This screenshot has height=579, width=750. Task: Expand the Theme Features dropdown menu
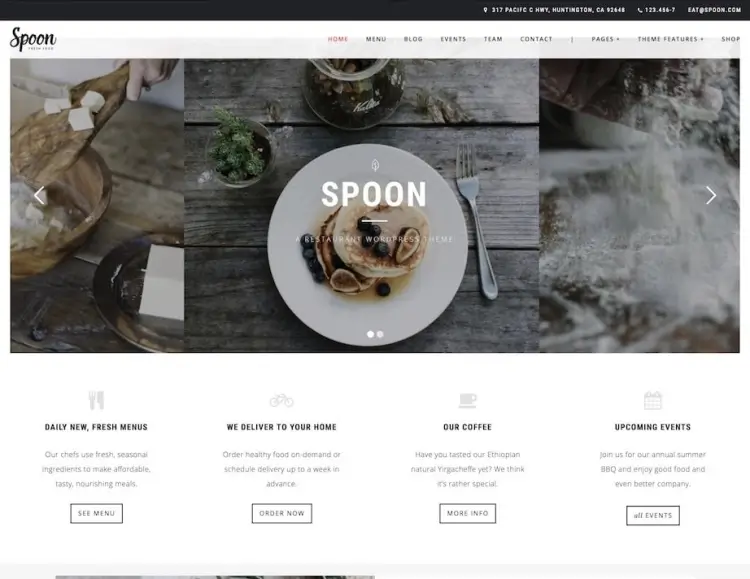670,39
